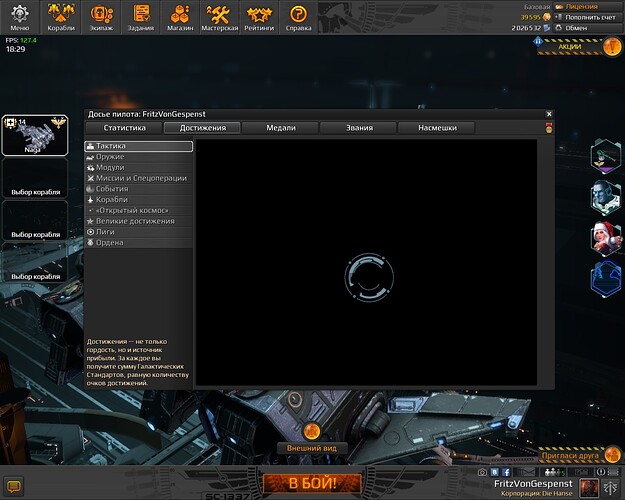Click the orange round icon above Внешний вид
Image resolution: width=625 pixels, height=500 pixels.
pyautogui.click(x=312, y=431)
